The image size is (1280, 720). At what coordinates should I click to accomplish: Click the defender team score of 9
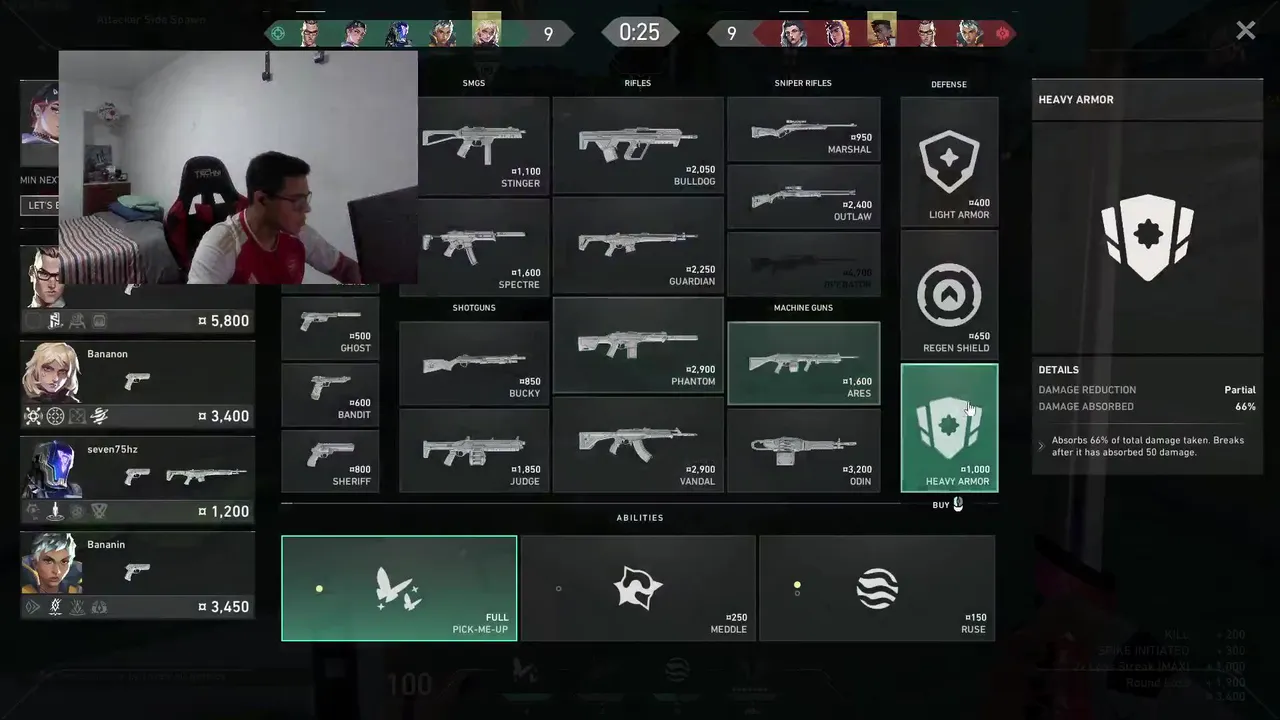(731, 34)
